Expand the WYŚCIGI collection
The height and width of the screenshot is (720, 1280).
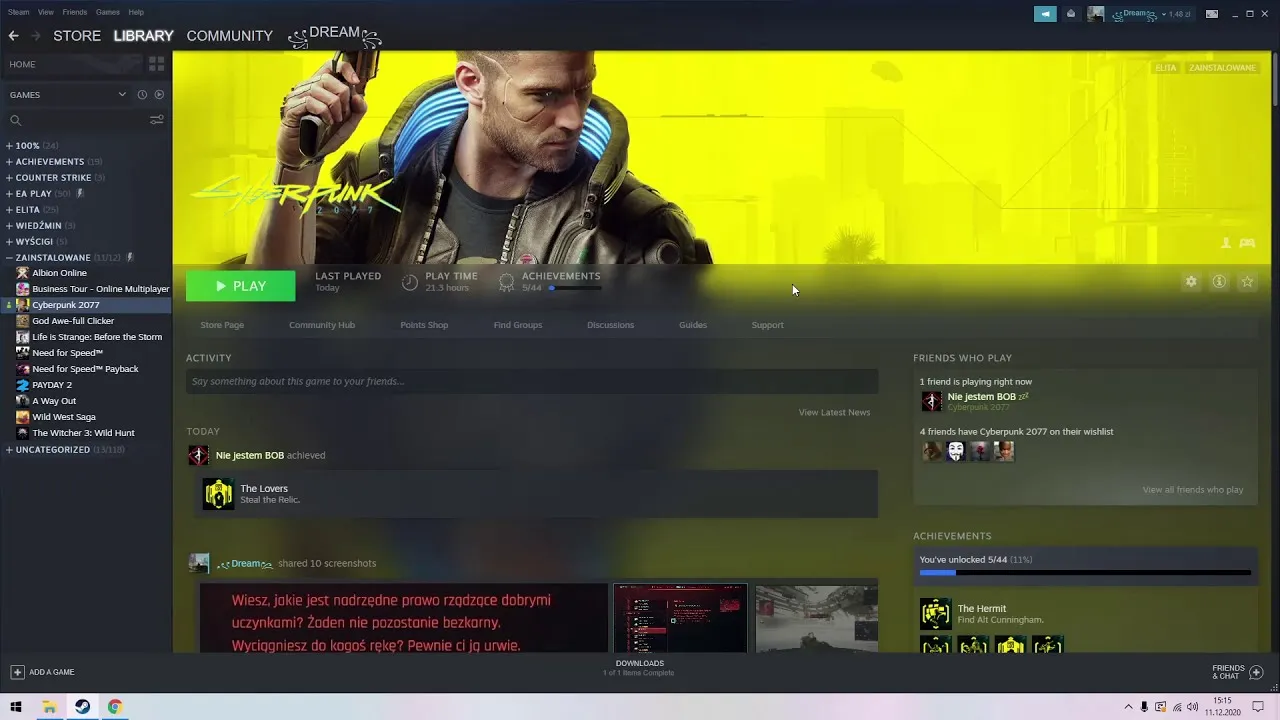9,242
